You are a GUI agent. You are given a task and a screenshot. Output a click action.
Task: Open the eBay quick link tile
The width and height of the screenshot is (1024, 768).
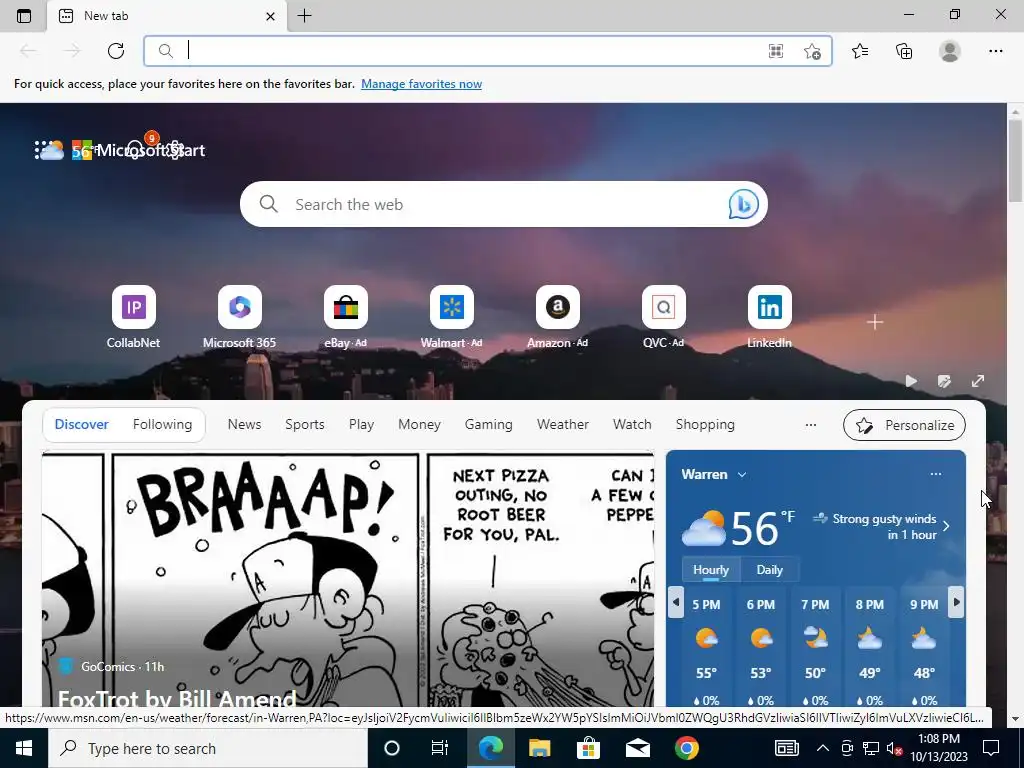click(345, 317)
